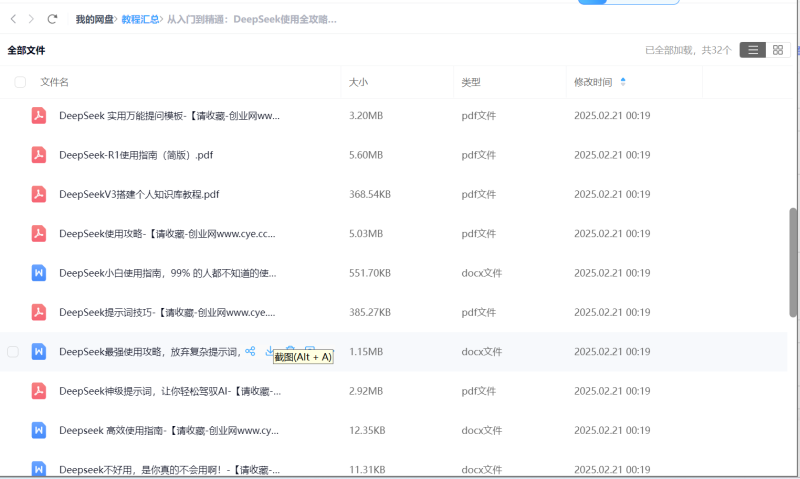Go back with the left arrow

13,19
